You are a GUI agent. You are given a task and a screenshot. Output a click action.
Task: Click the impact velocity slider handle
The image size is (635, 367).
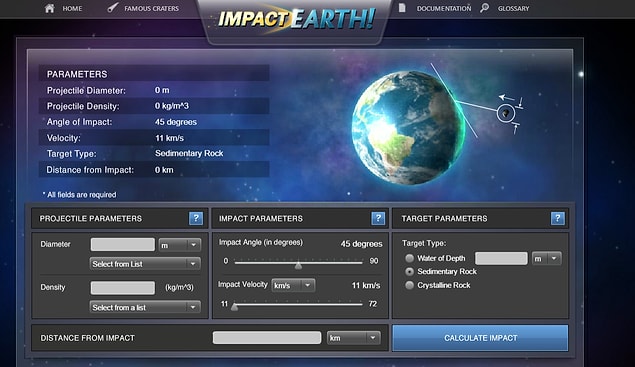[x=234, y=307]
